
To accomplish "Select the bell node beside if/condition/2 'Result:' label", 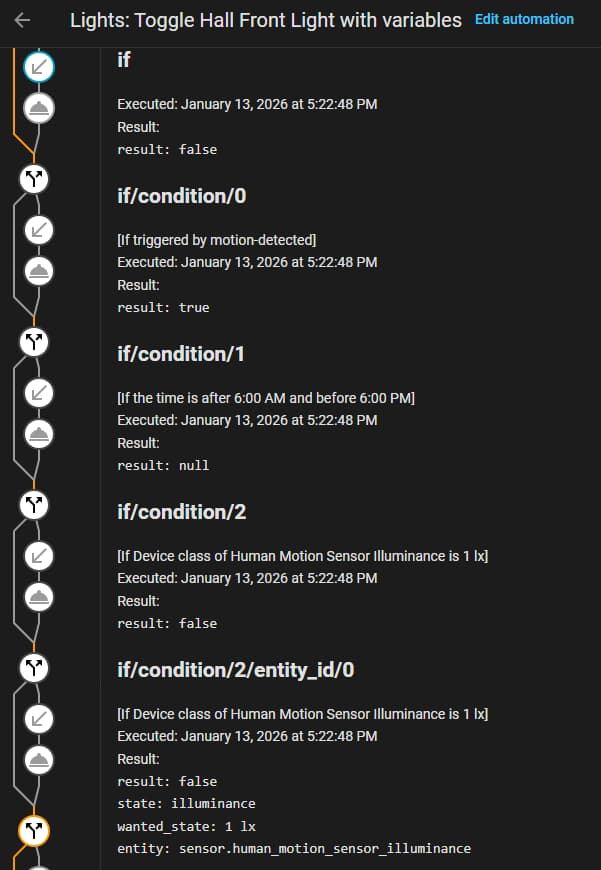I will 38,596.
